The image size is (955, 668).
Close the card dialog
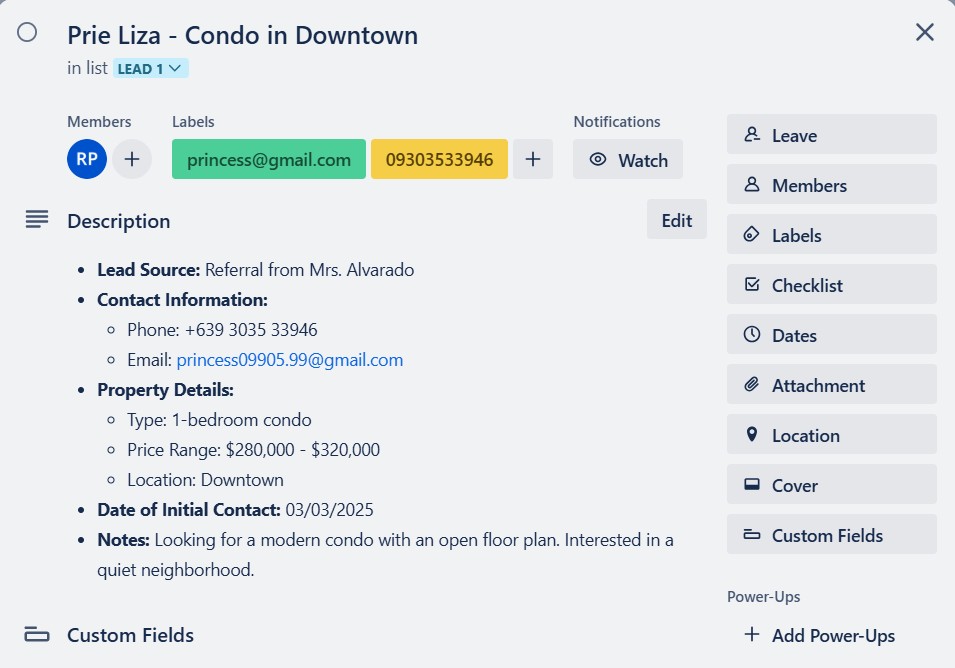925,32
